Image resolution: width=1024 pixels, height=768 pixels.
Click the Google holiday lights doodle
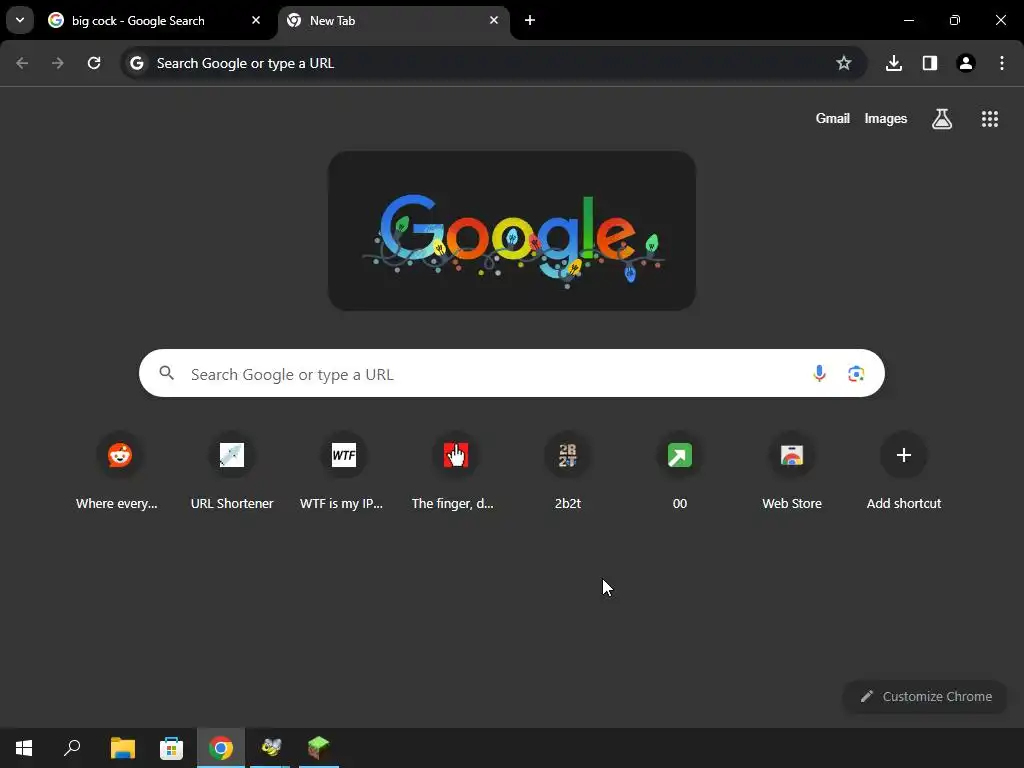512,231
